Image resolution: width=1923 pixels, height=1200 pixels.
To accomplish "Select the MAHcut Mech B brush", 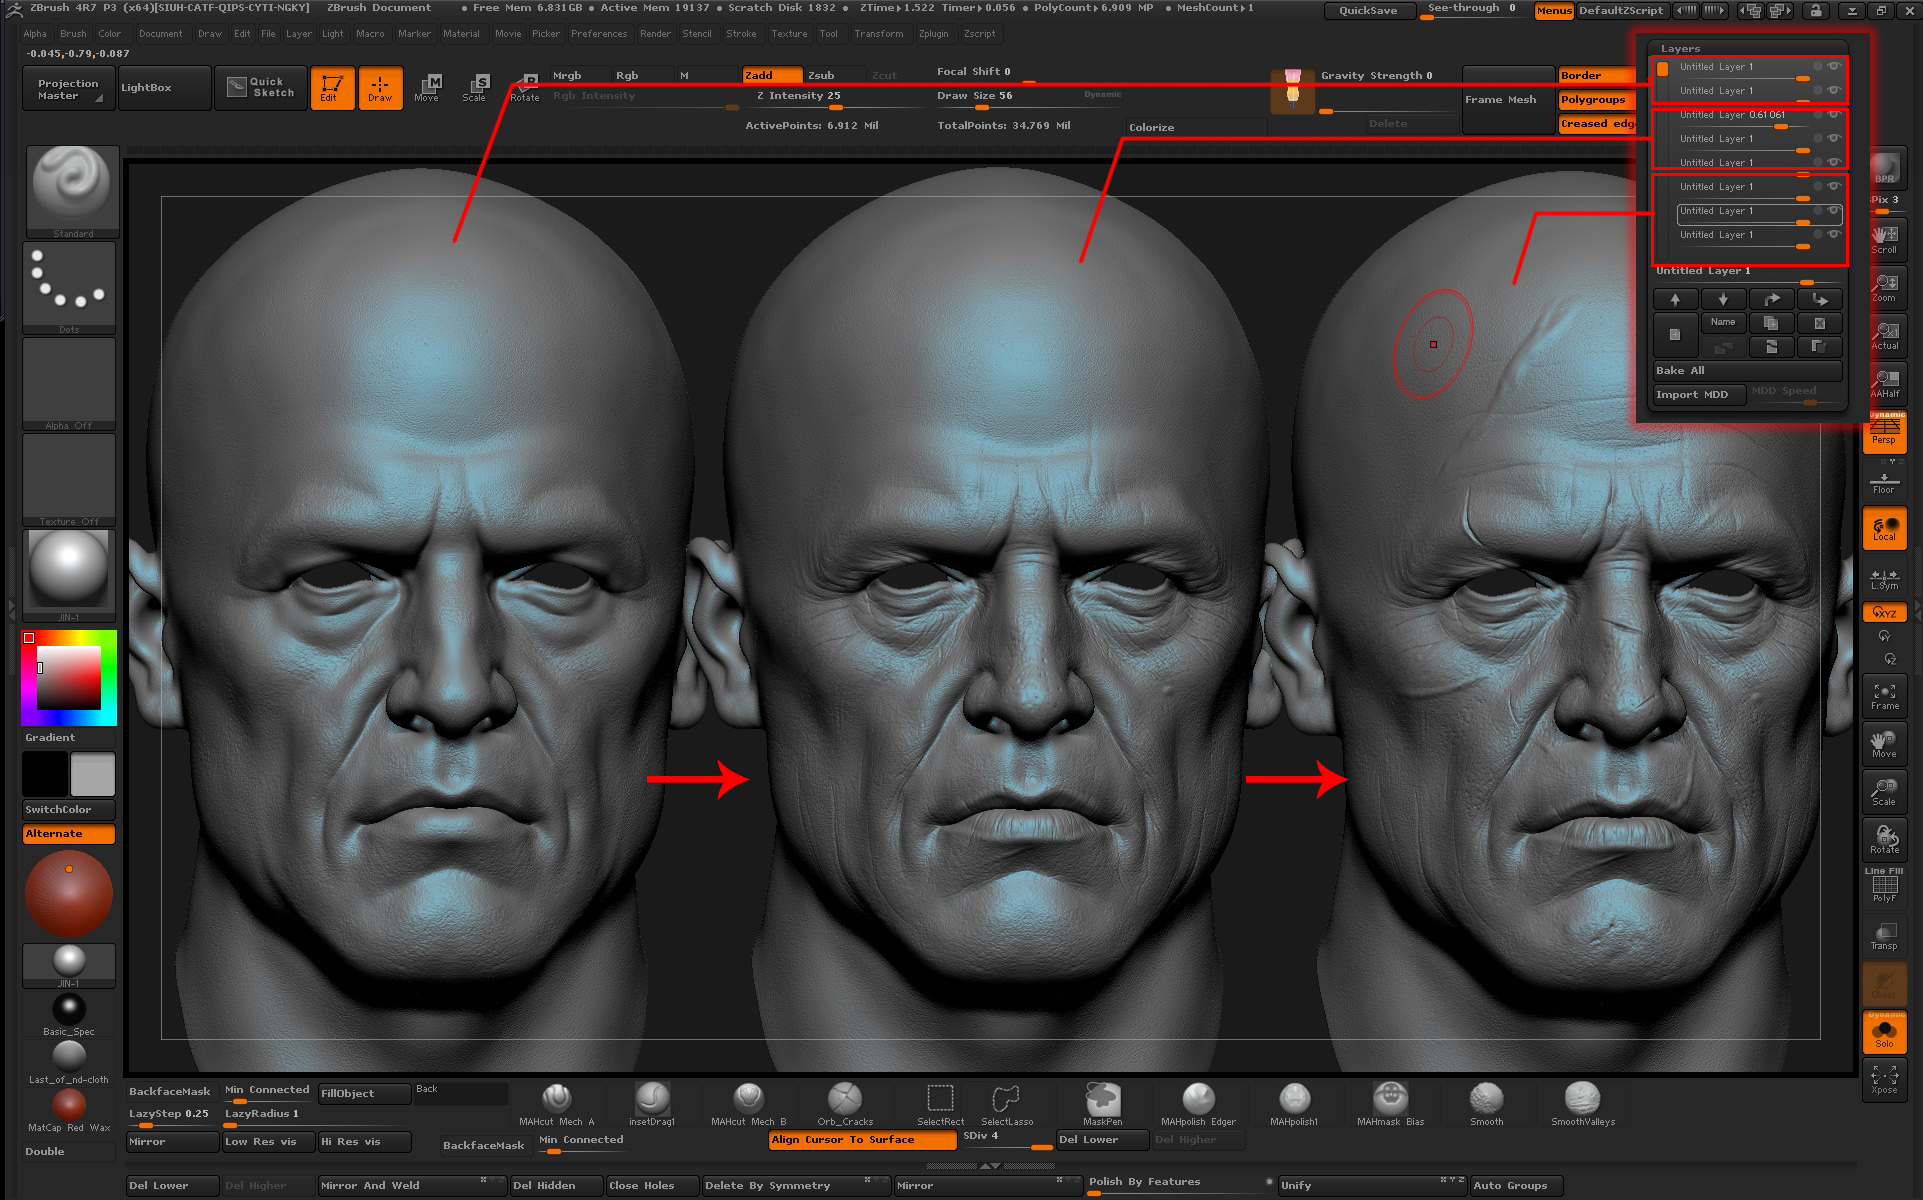I will tap(748, 1104).
